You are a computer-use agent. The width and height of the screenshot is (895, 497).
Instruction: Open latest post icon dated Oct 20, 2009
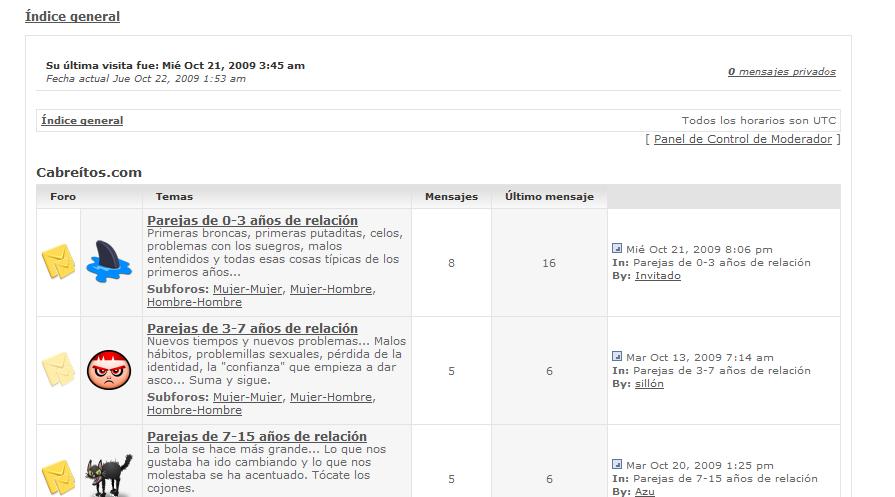617,465
